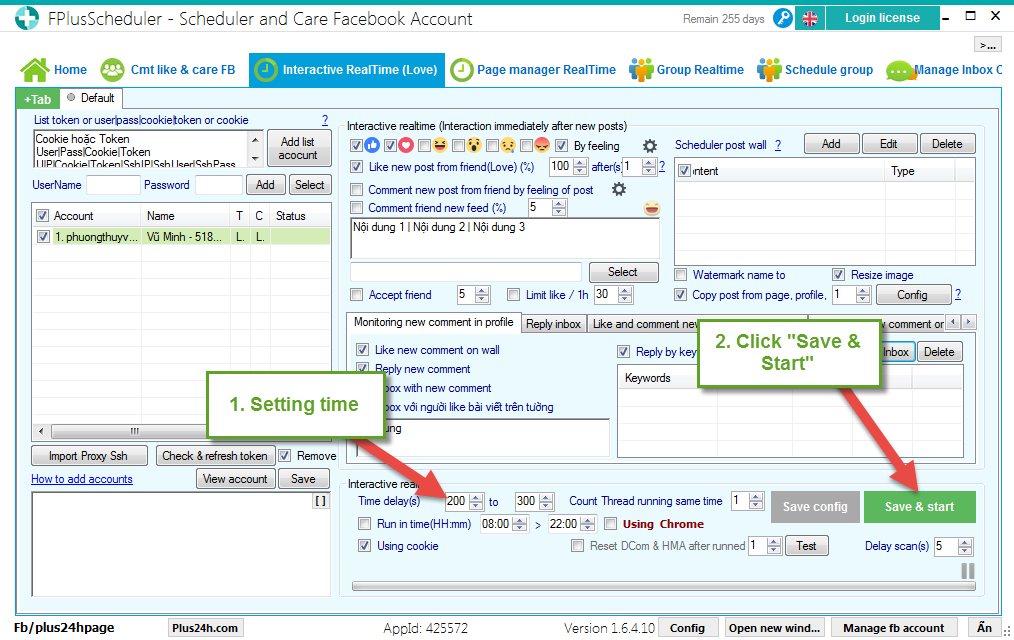1014x640 pixels.
Task: Open comment by feeling settings gear
Action: 619,189
